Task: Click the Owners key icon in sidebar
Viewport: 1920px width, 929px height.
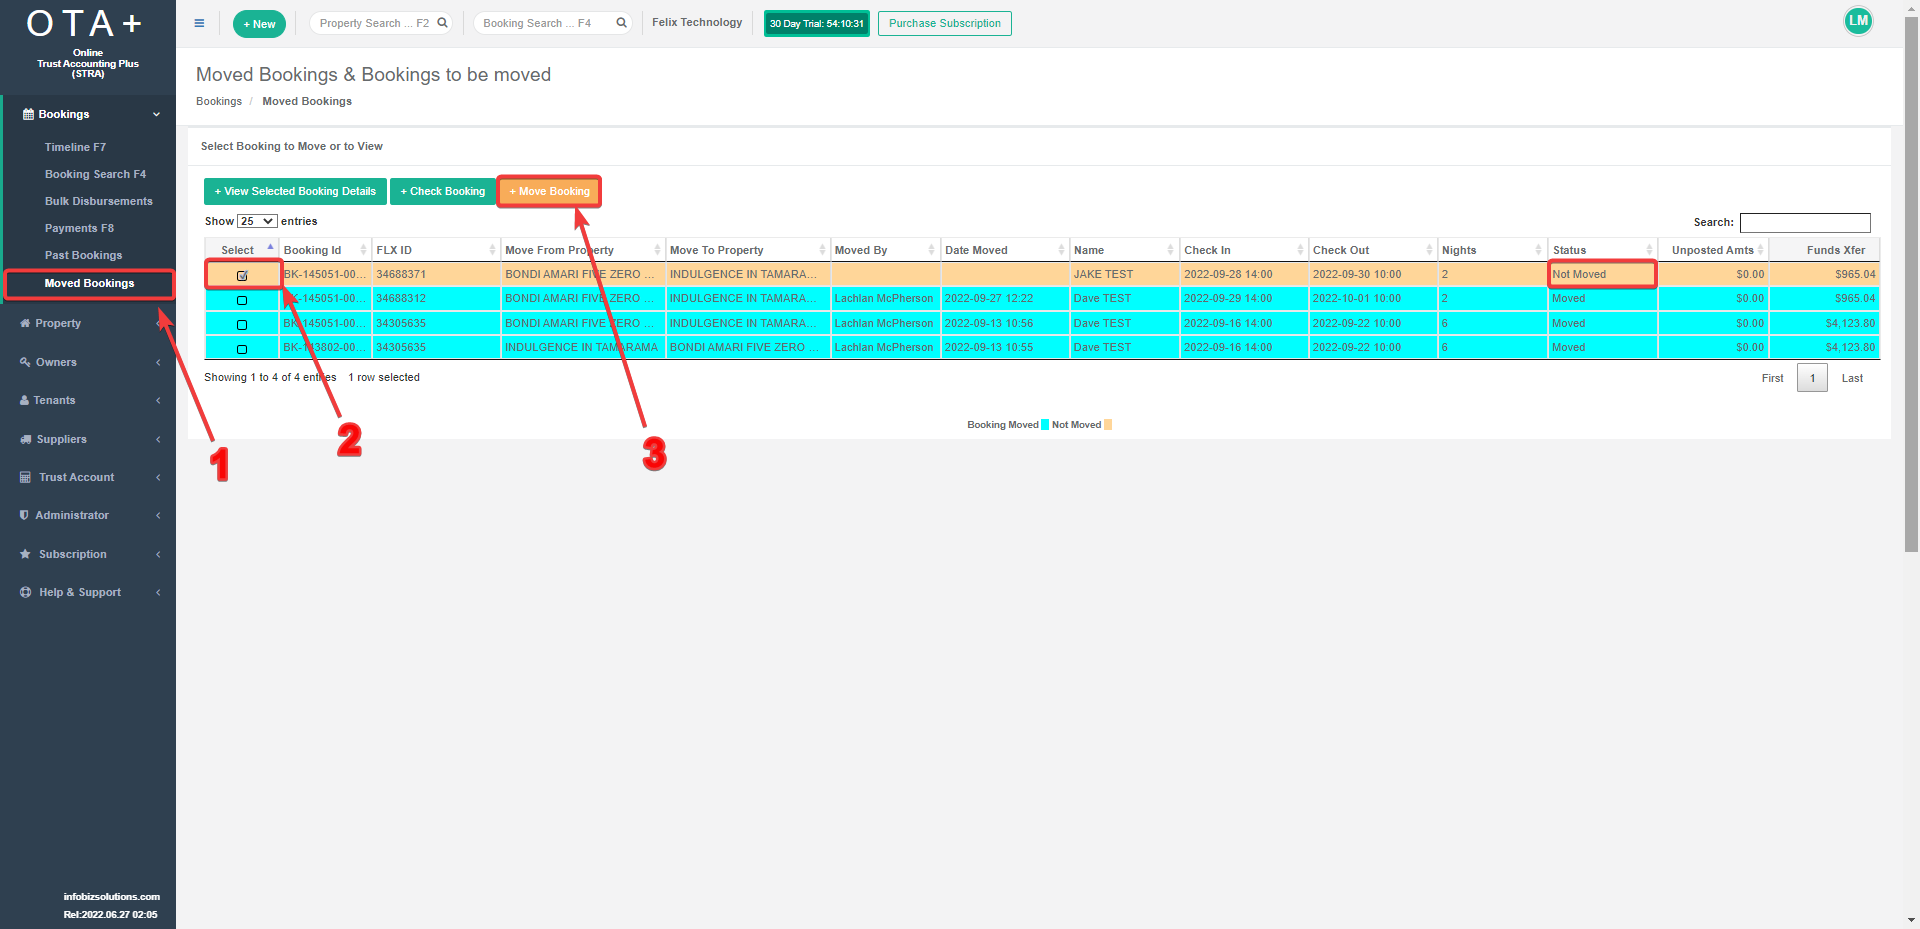Action: pos(25,362)
